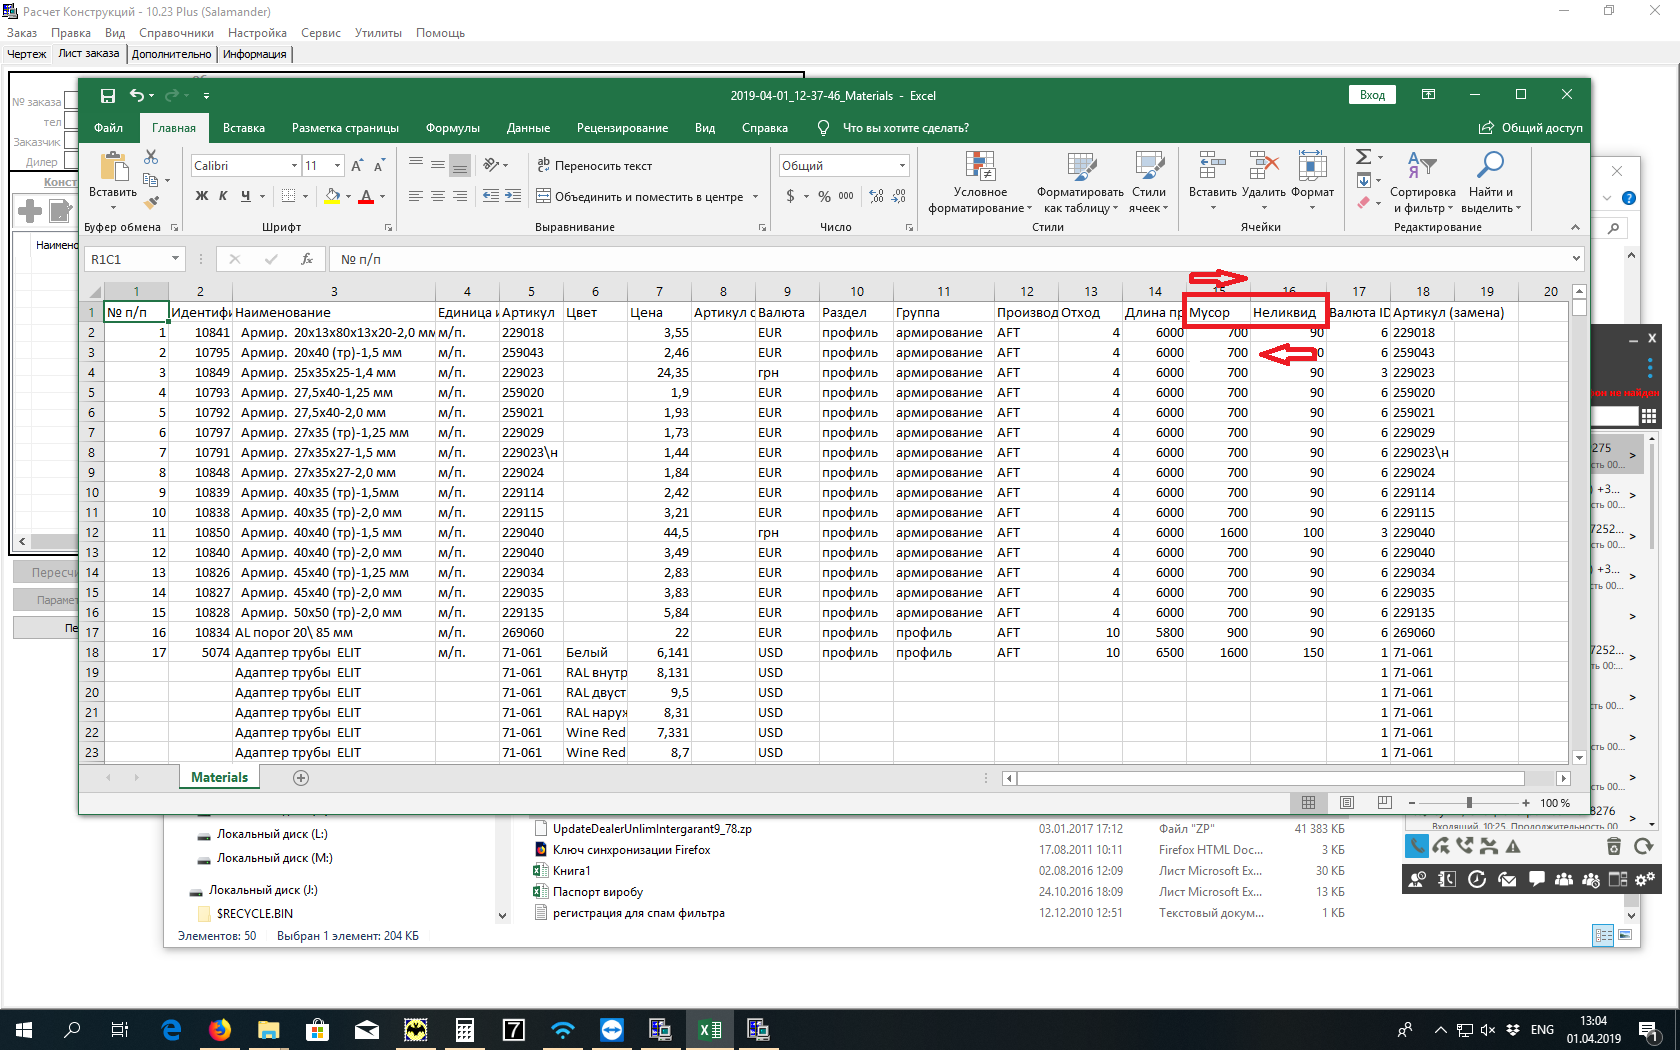Open Firefox from the Windows taskbar
This screenshot has width=1680, height=1050.
point(220,1029)
